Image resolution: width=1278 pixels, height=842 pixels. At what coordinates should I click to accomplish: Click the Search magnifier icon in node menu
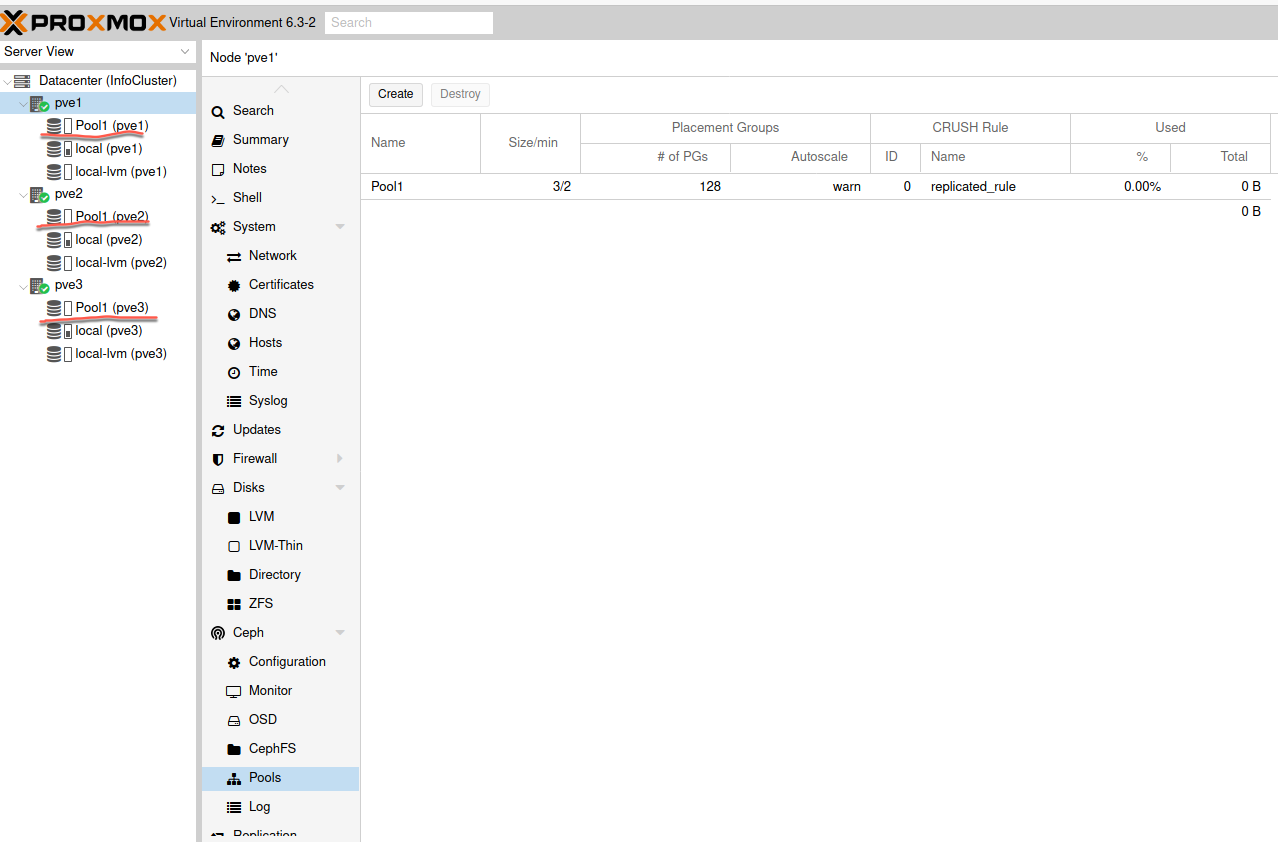(x=218, y=112)
